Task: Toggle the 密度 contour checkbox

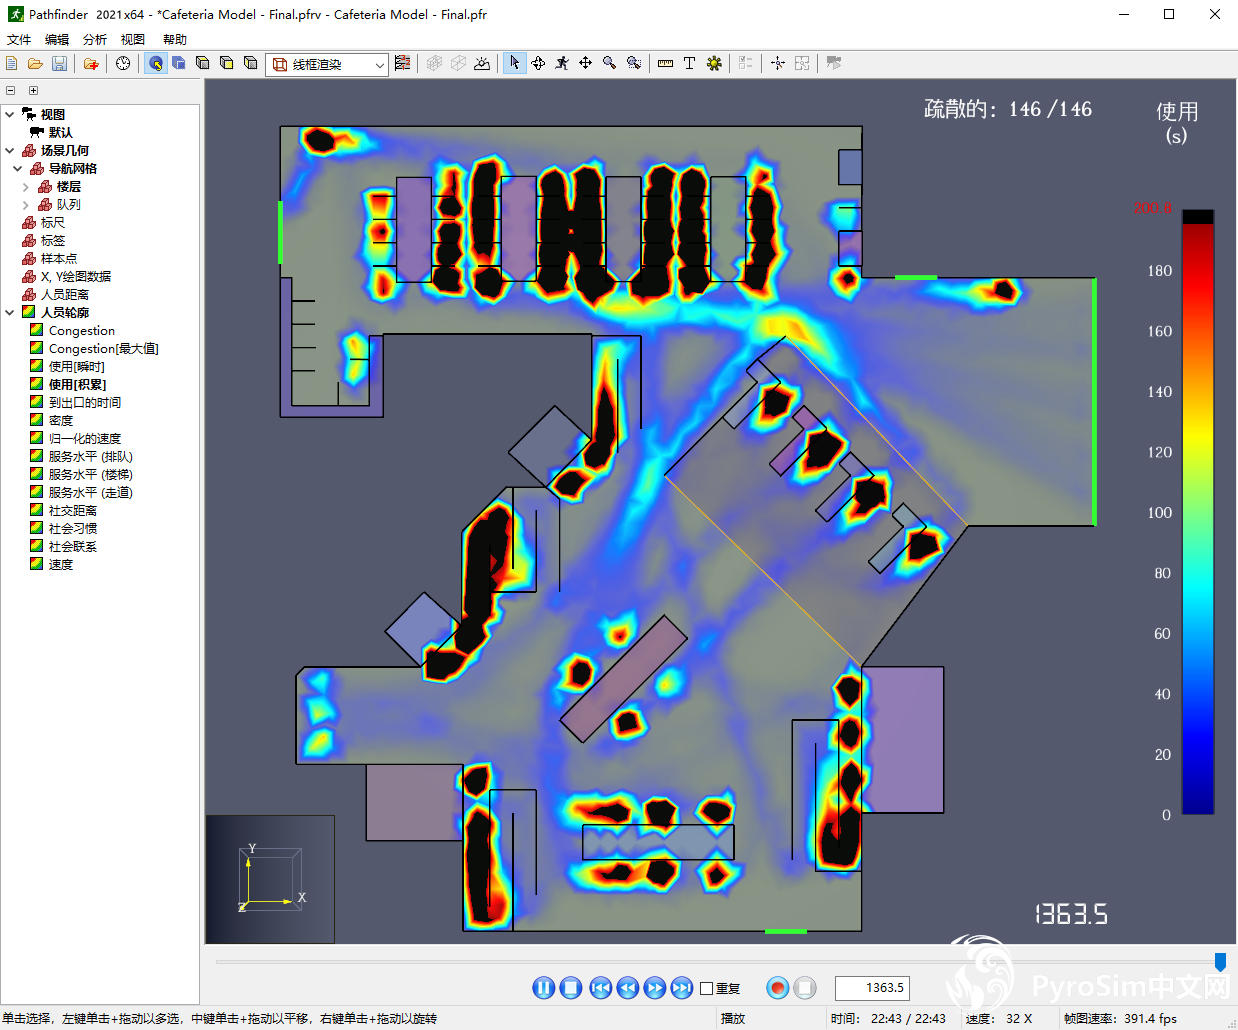Action: click(36, 420)
